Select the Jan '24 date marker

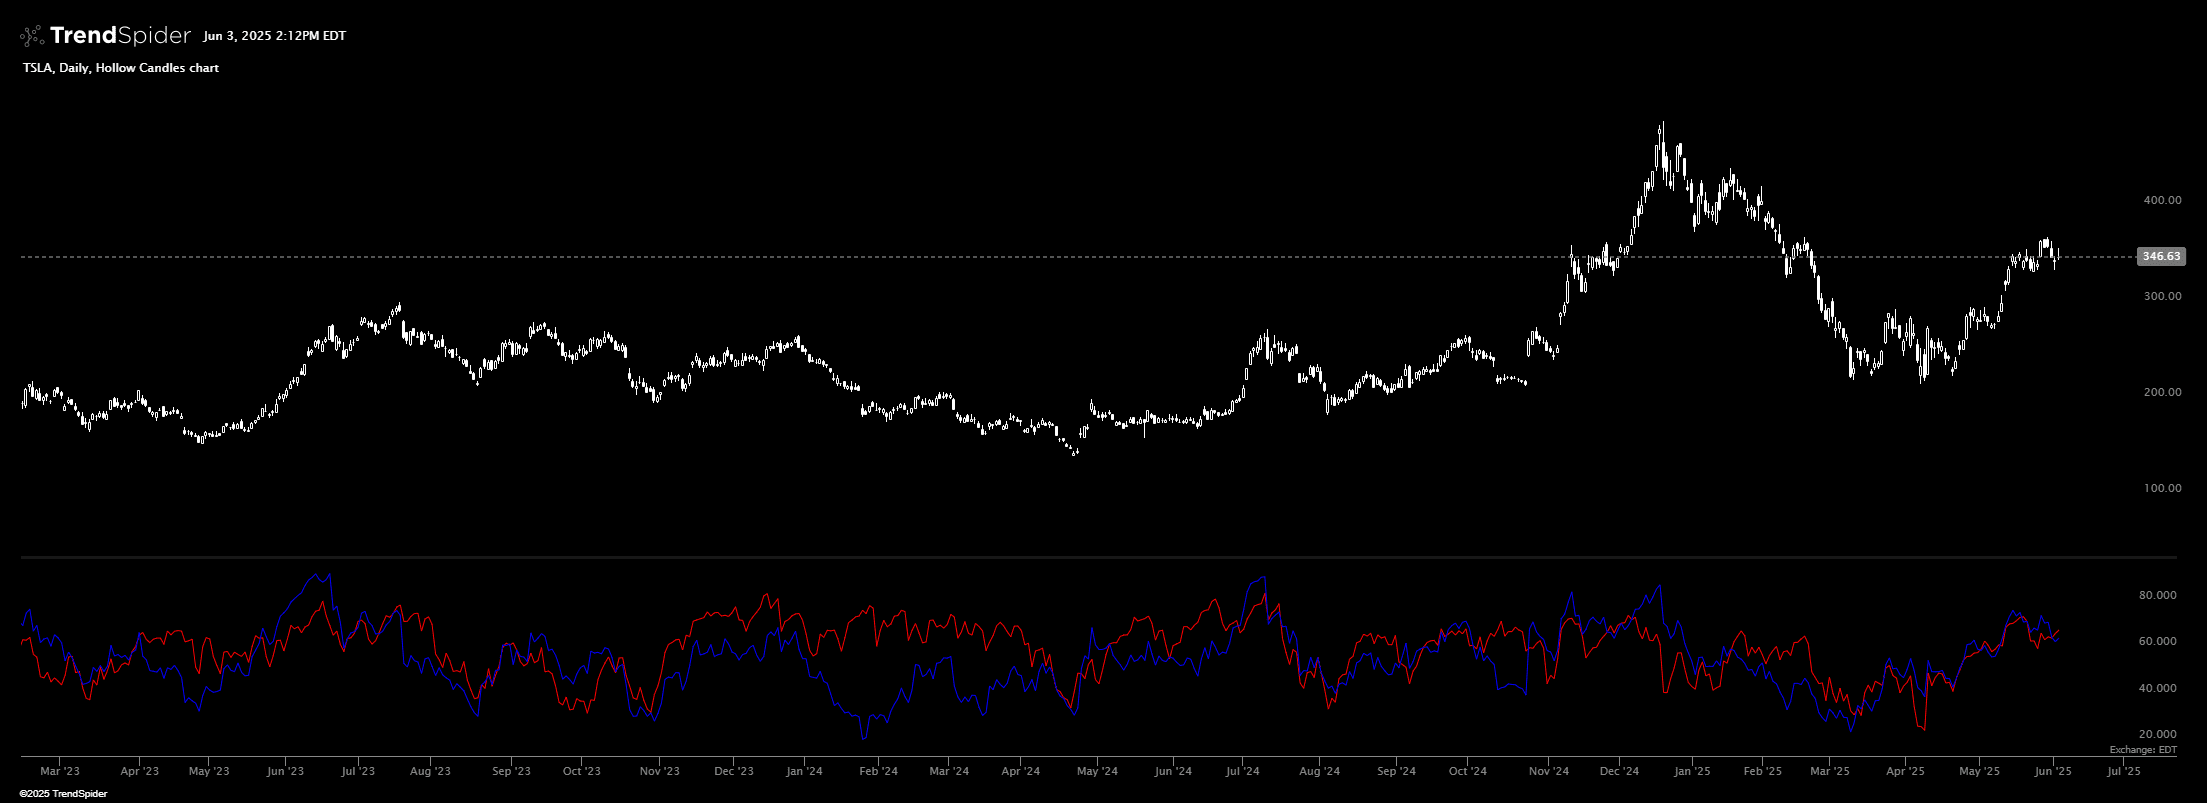(x=804, y=771)
